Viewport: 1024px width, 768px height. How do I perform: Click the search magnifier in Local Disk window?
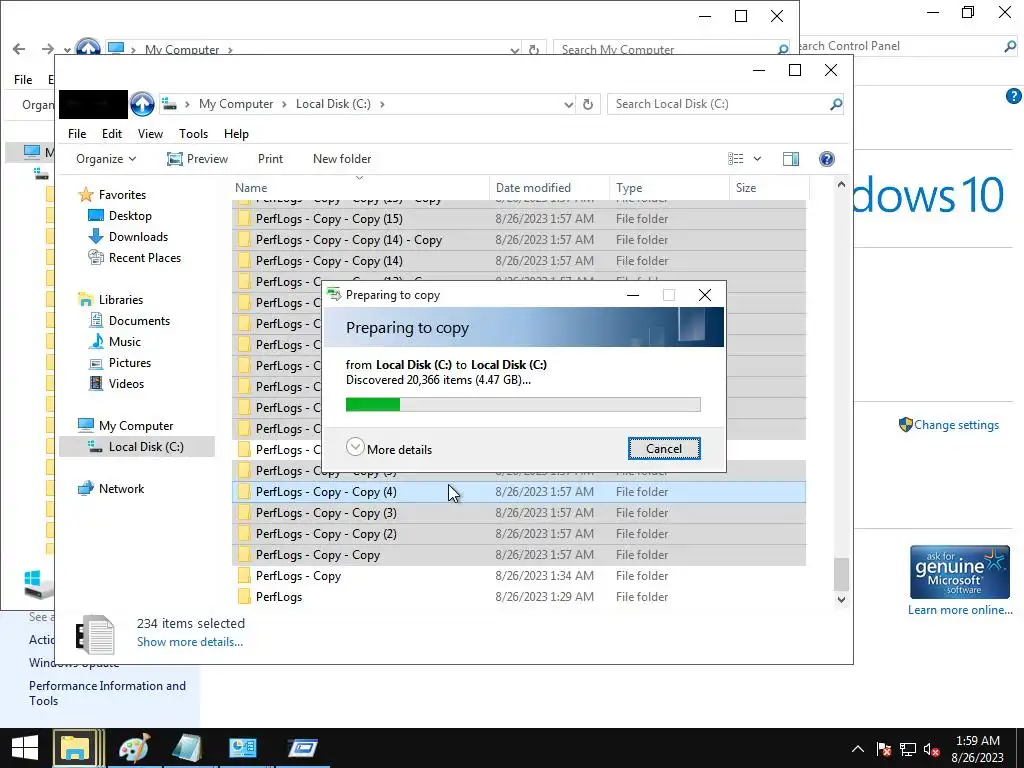click(x=835, y=104)
